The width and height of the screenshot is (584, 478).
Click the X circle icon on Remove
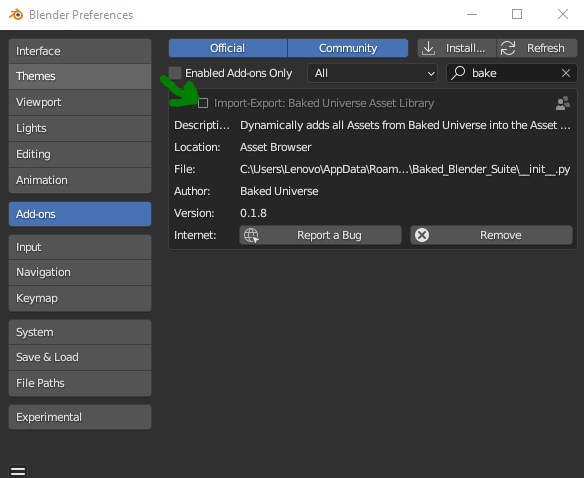click(422, 235)
